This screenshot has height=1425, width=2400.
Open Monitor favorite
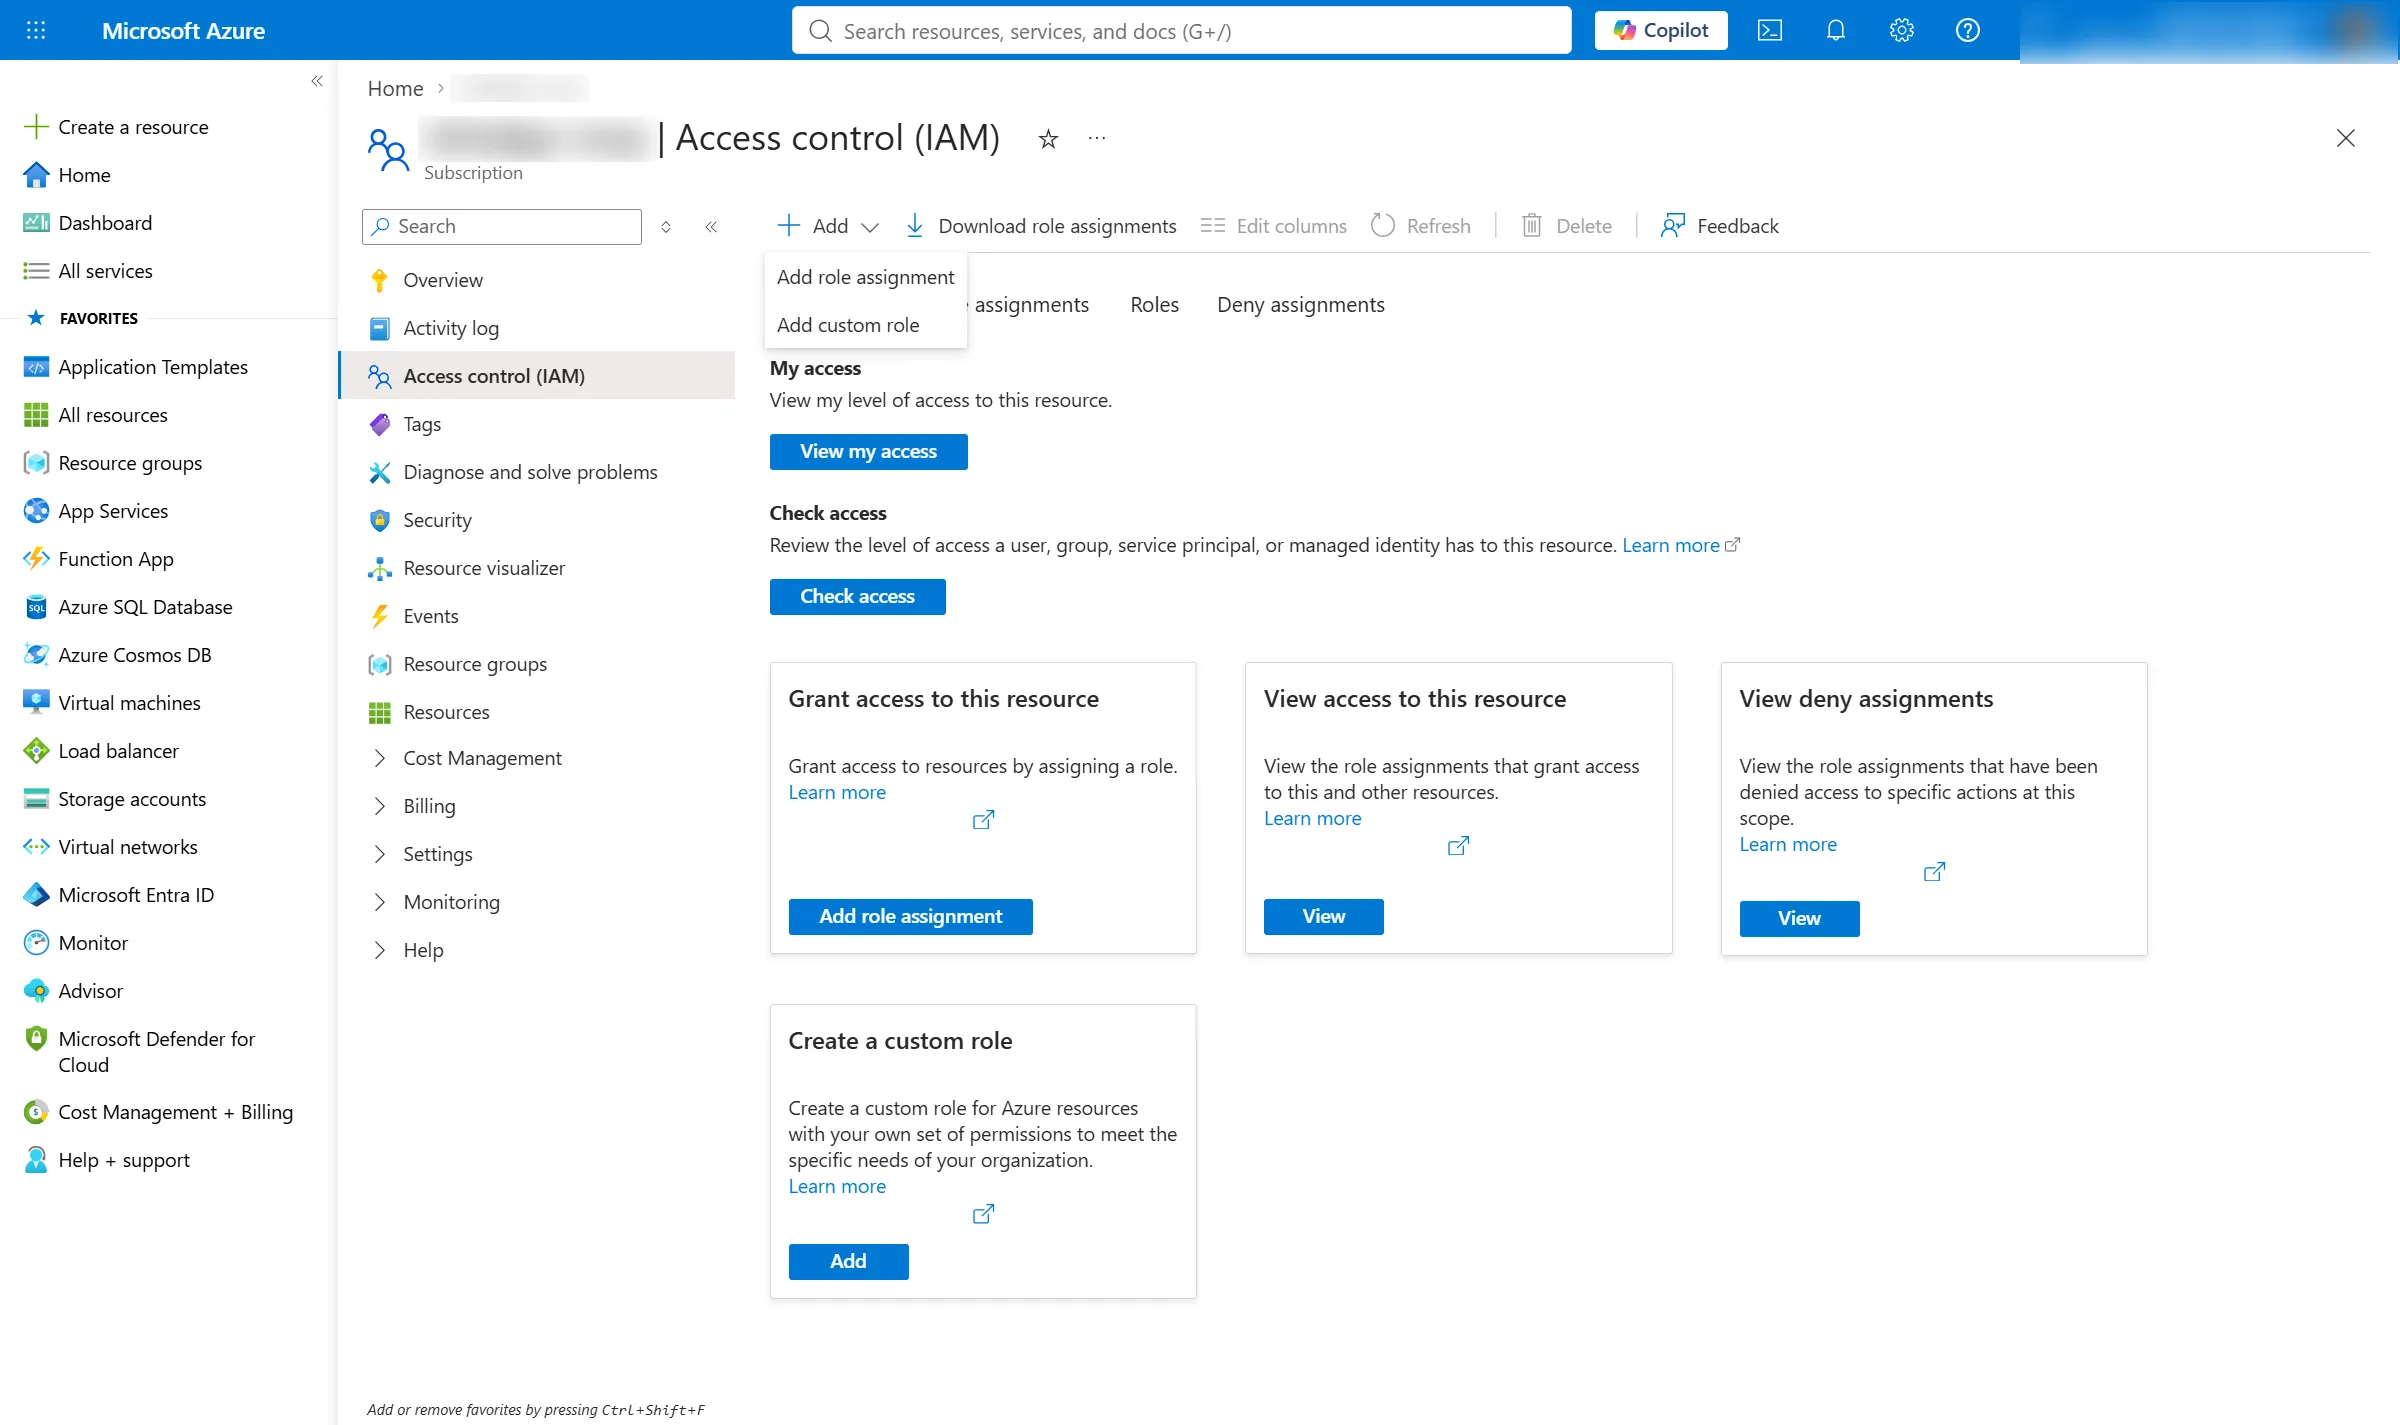coord(76,943)
